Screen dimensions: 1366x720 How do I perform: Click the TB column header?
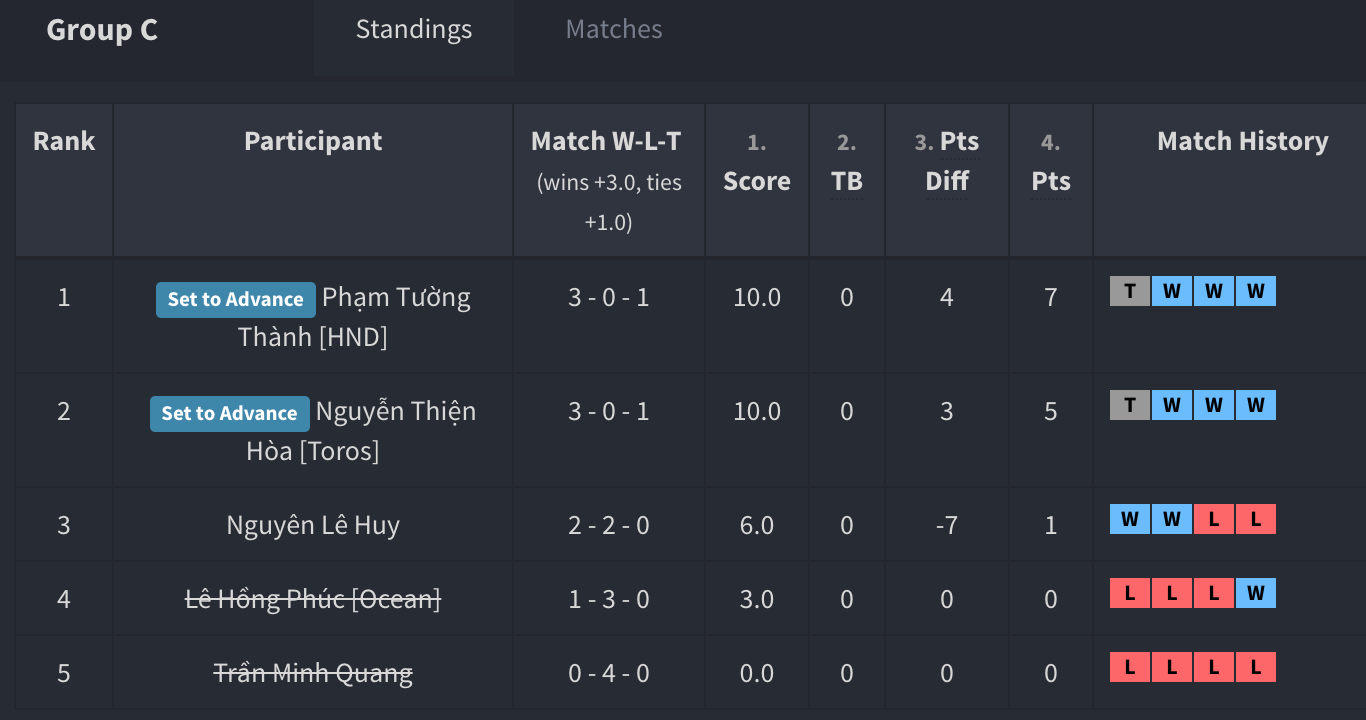(847, 181)
